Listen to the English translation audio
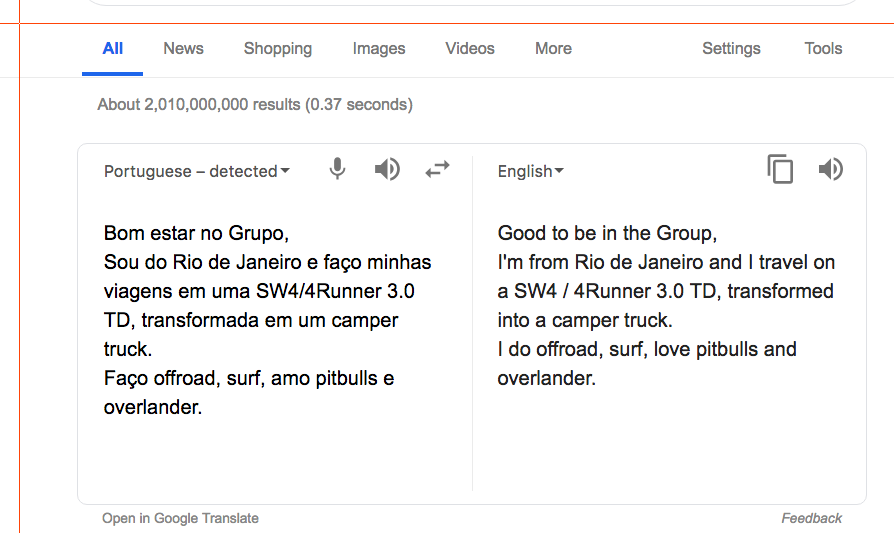Screen dimensions: 894x533 (x=830, y=170)
